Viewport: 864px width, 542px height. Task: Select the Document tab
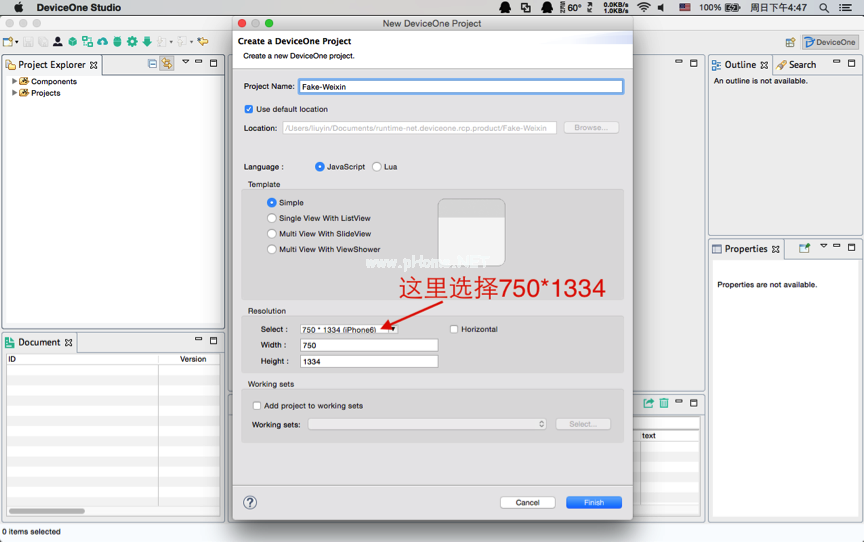point(39,342)
